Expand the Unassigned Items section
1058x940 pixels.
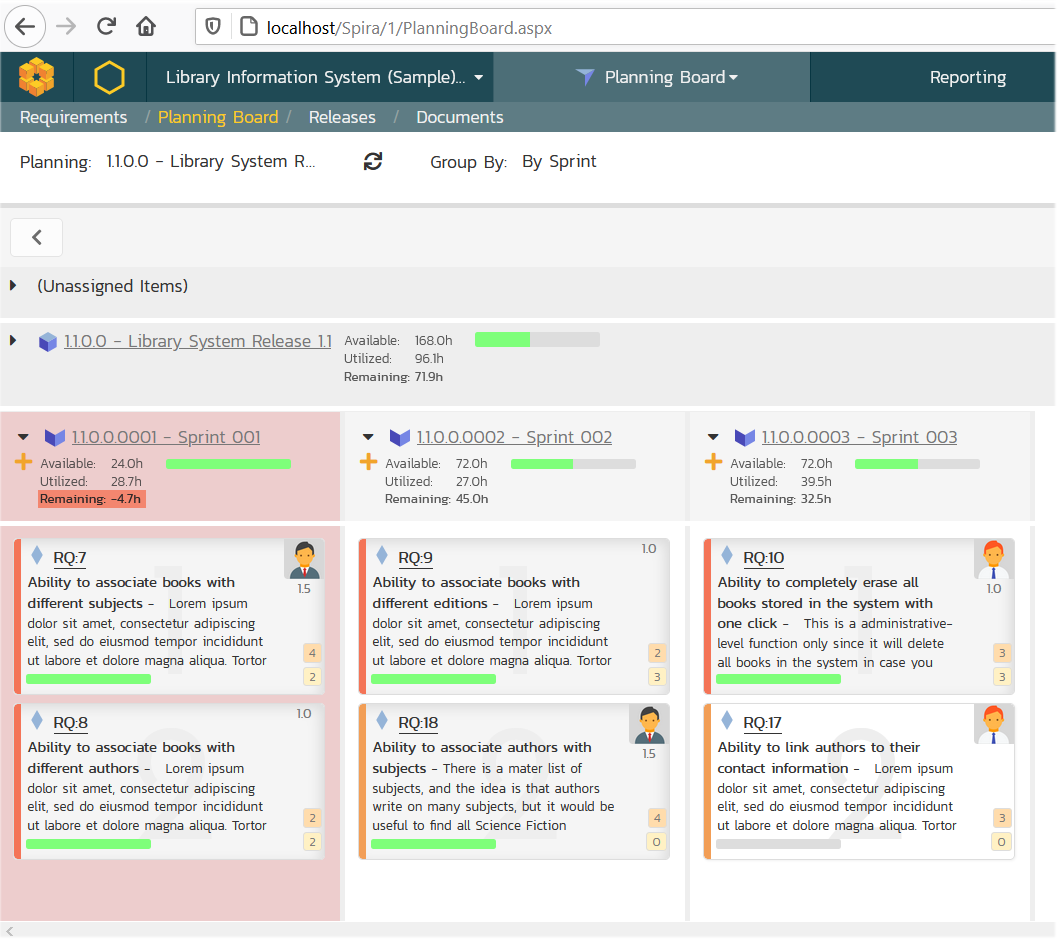tap(14, 286)
